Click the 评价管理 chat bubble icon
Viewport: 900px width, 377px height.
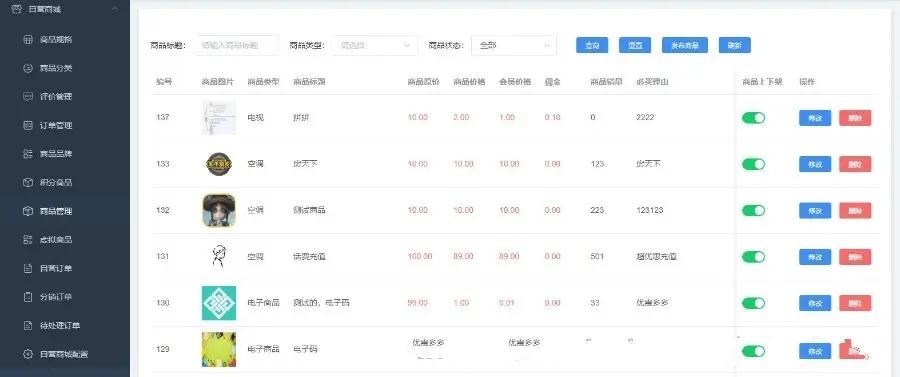coord(28,96)
